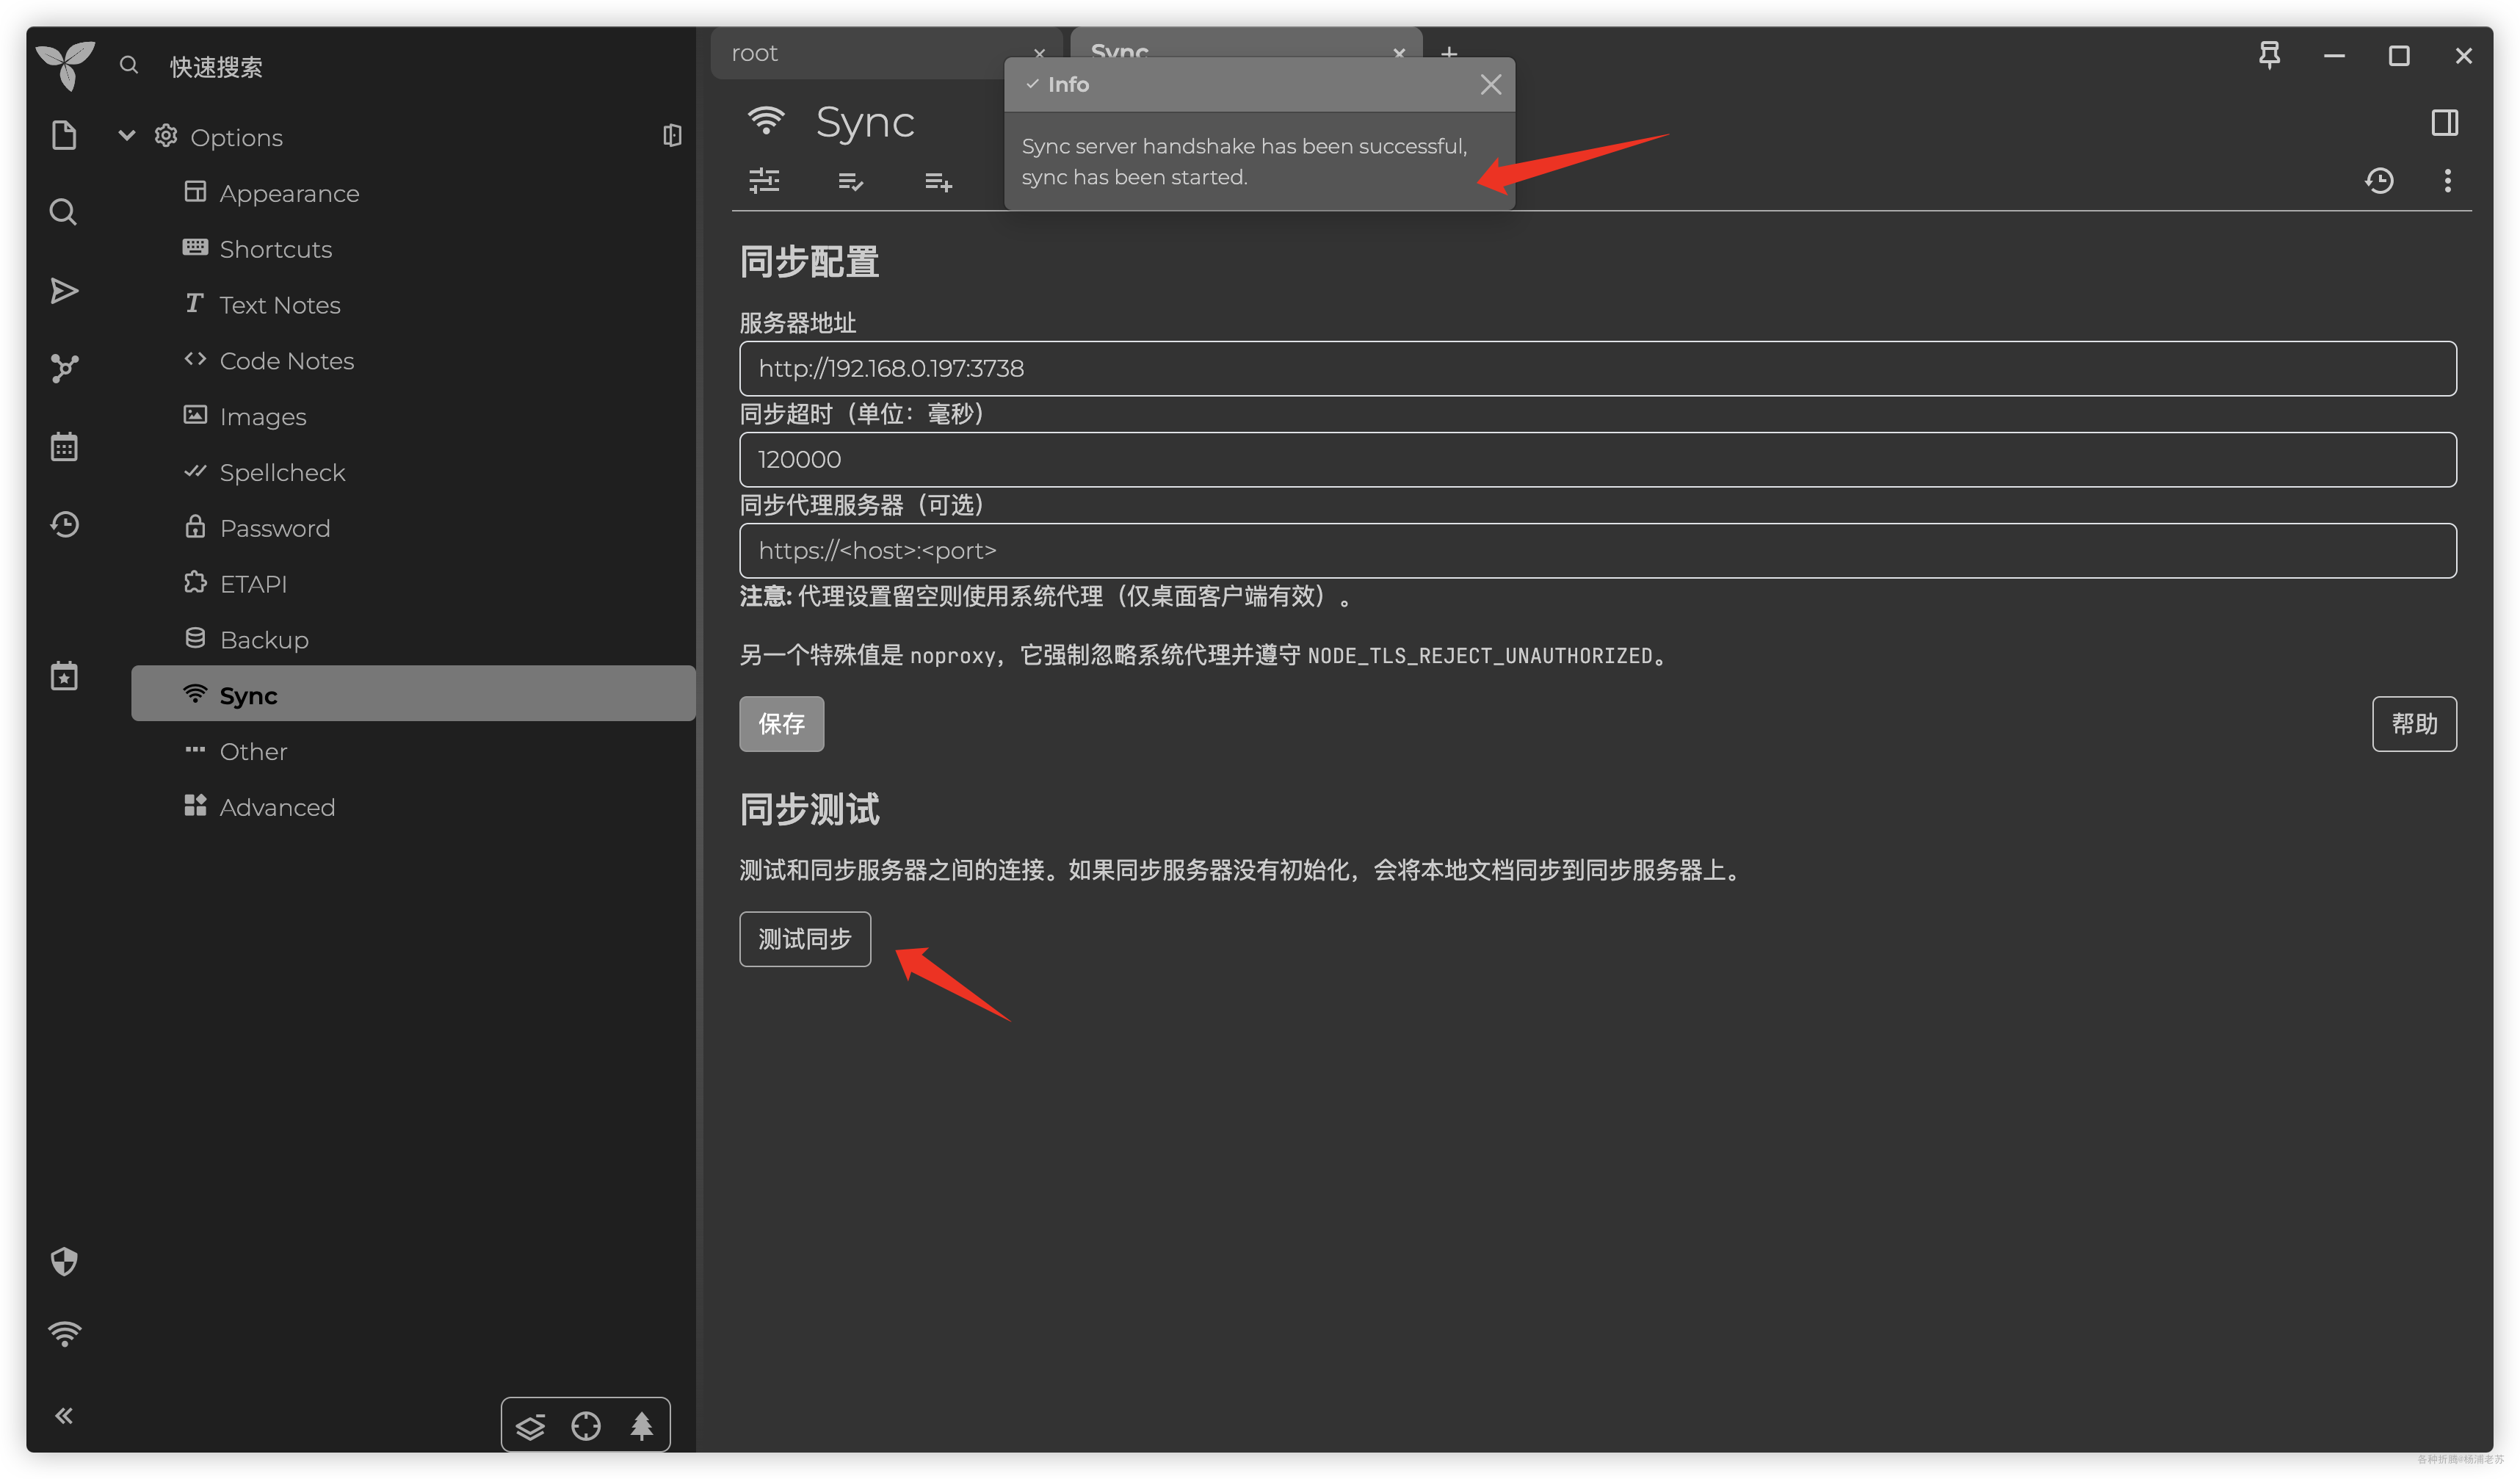Screen dimensions: 2520x1479
Task: Toggle the basic properties ribbon tab
Action: tap(764, 181)
